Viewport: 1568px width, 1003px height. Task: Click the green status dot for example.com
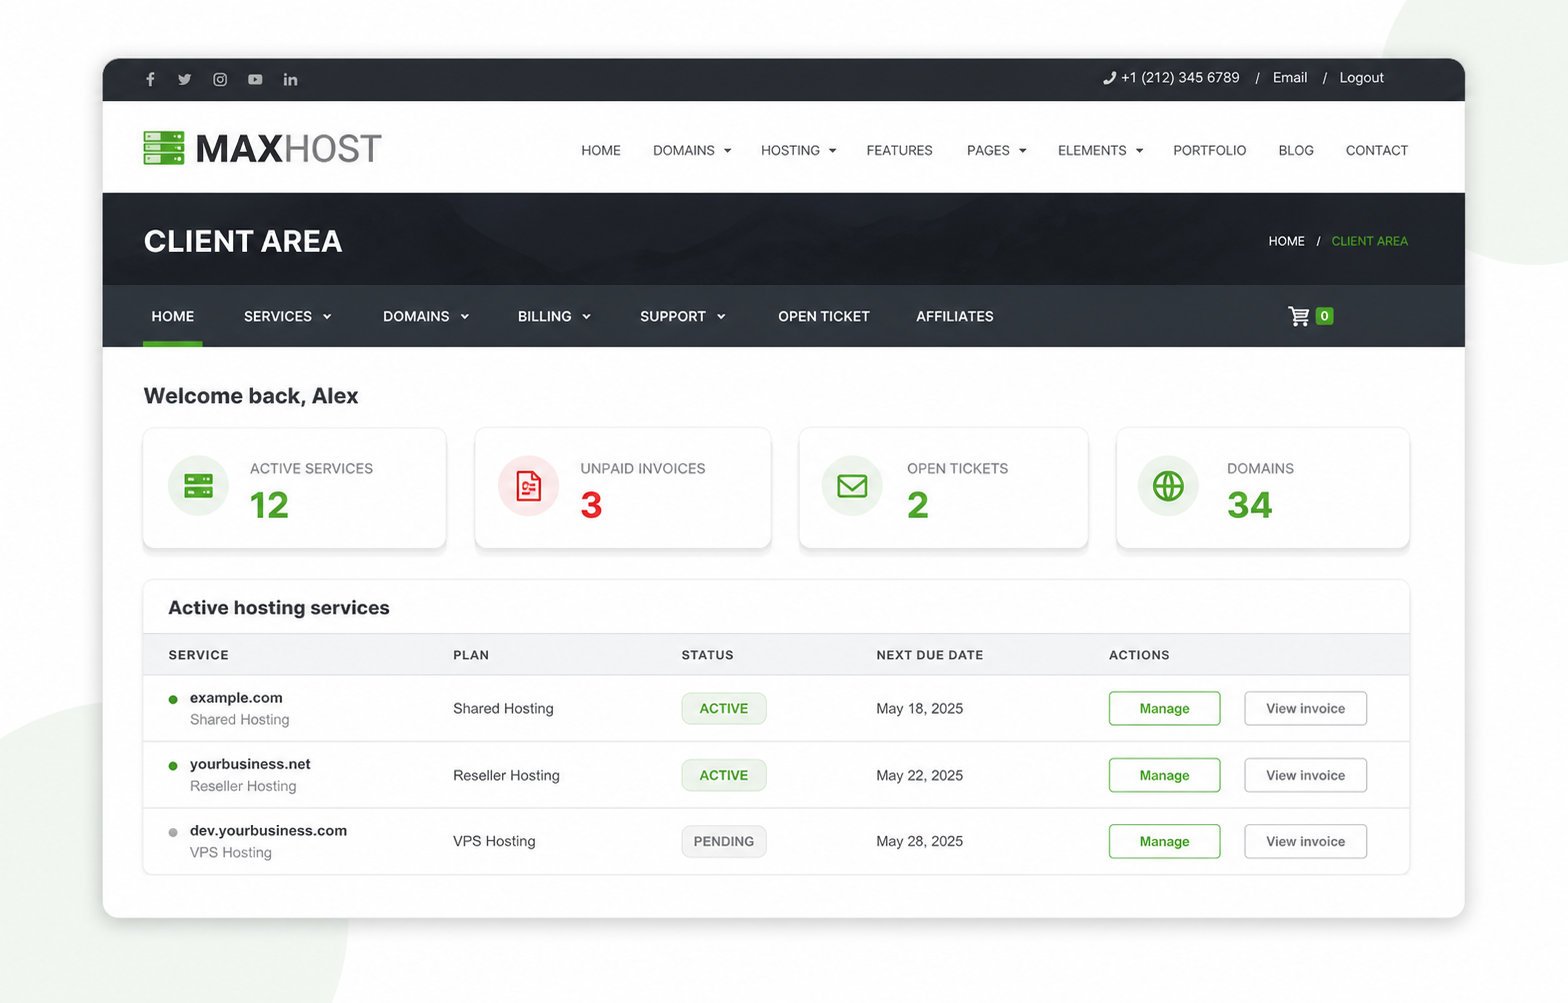click(x=173, y=699)
